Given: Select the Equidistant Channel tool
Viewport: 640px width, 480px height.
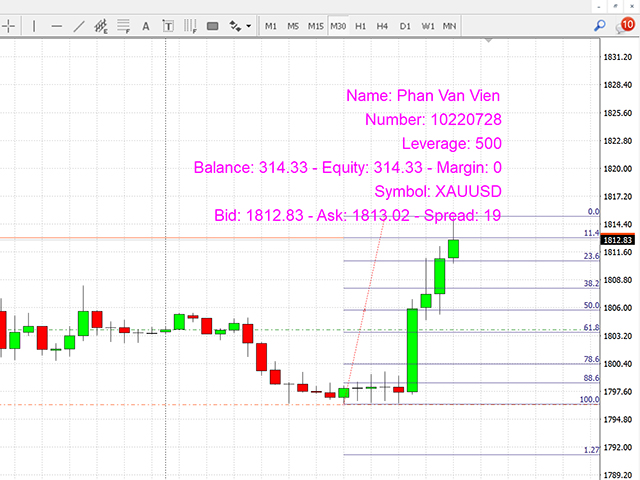Looking at the screenshot, I should pos(101,27).
